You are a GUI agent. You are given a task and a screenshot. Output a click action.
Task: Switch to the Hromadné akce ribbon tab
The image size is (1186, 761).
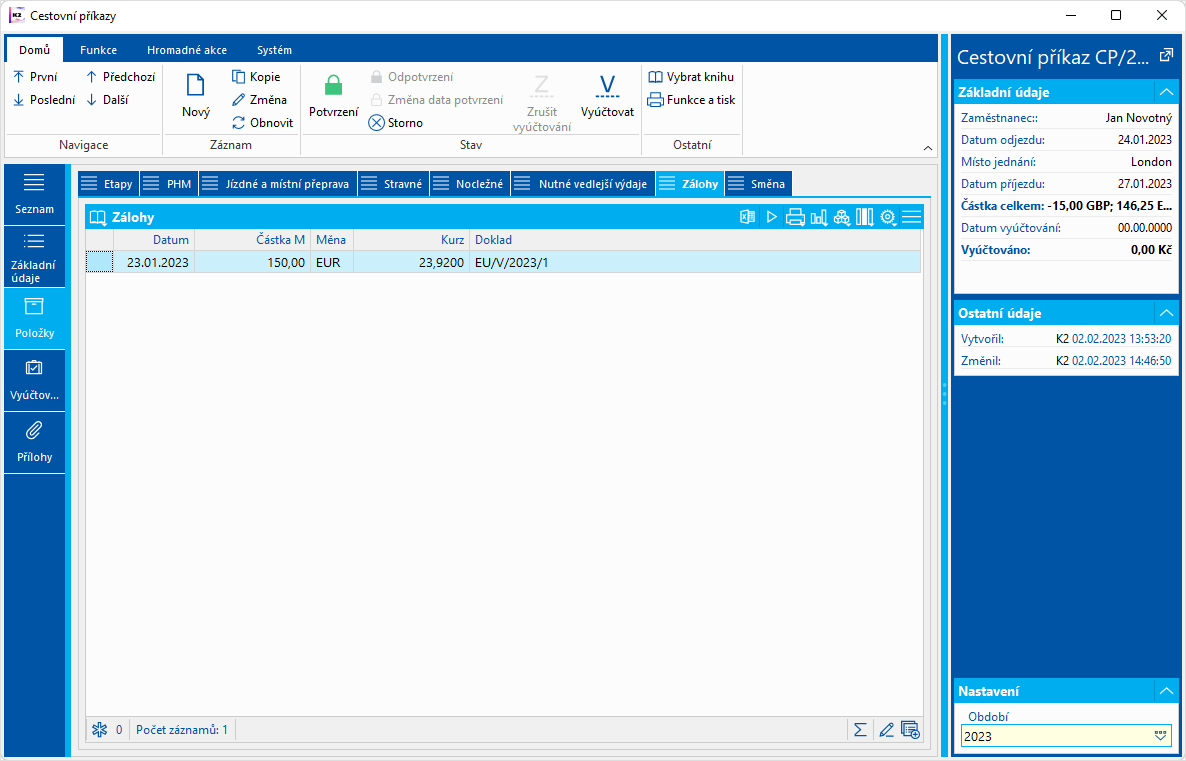pos(187,50)
